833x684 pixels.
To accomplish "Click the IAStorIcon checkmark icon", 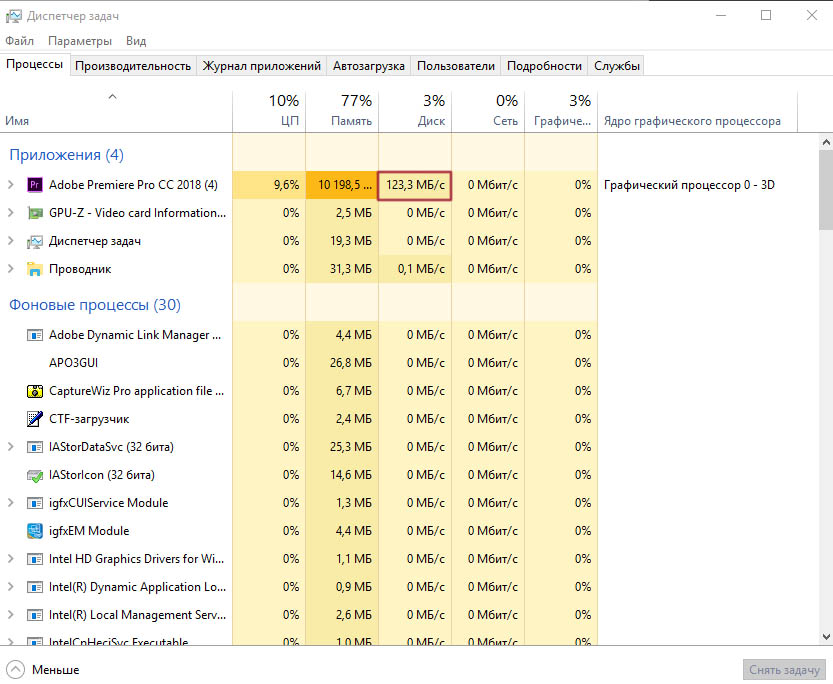I will tap(35, 475).
